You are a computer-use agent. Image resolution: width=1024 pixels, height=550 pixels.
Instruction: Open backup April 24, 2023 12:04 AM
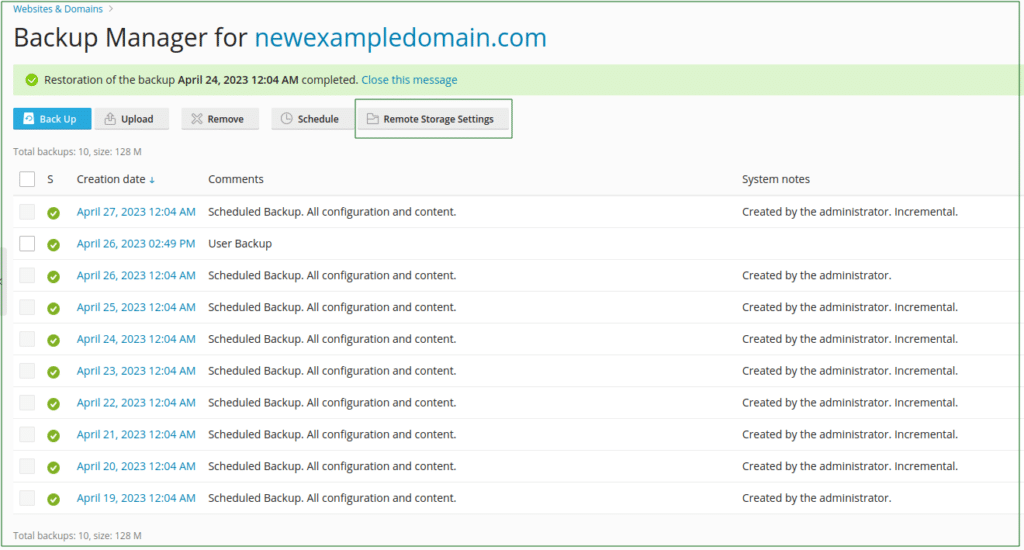(x=136, y=339)
